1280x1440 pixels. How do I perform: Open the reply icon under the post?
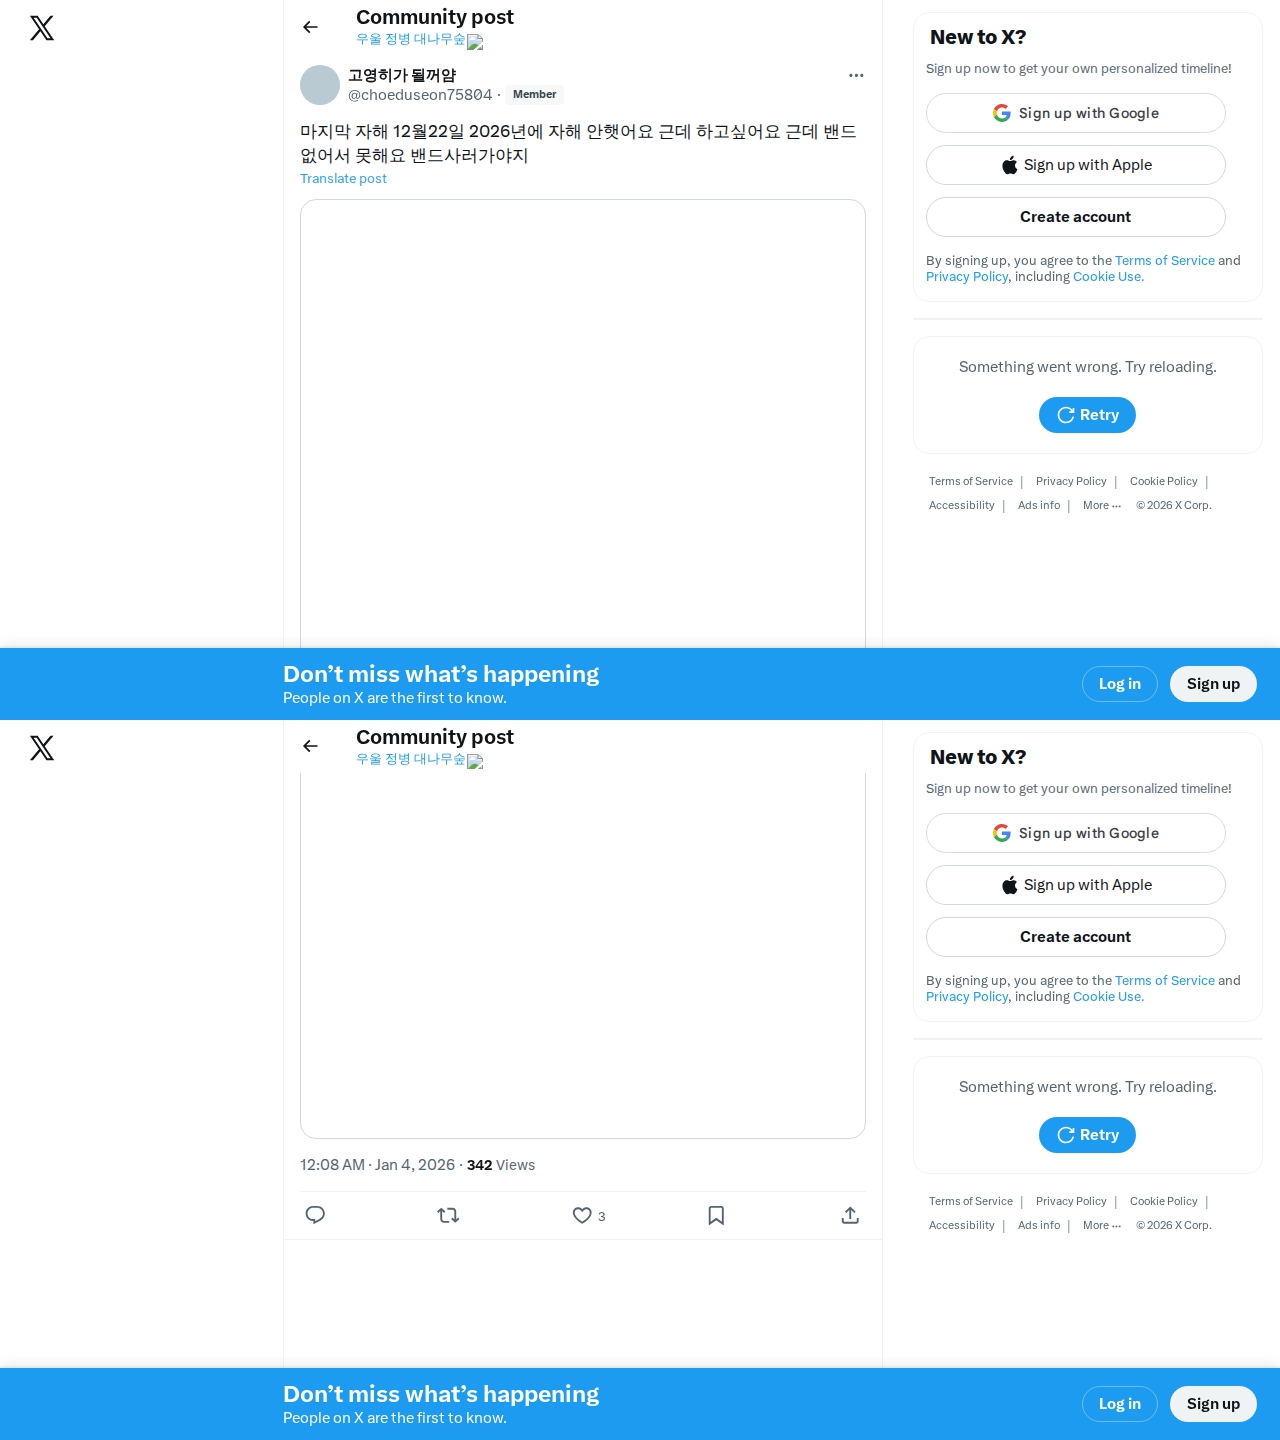tap(315, 1215)
